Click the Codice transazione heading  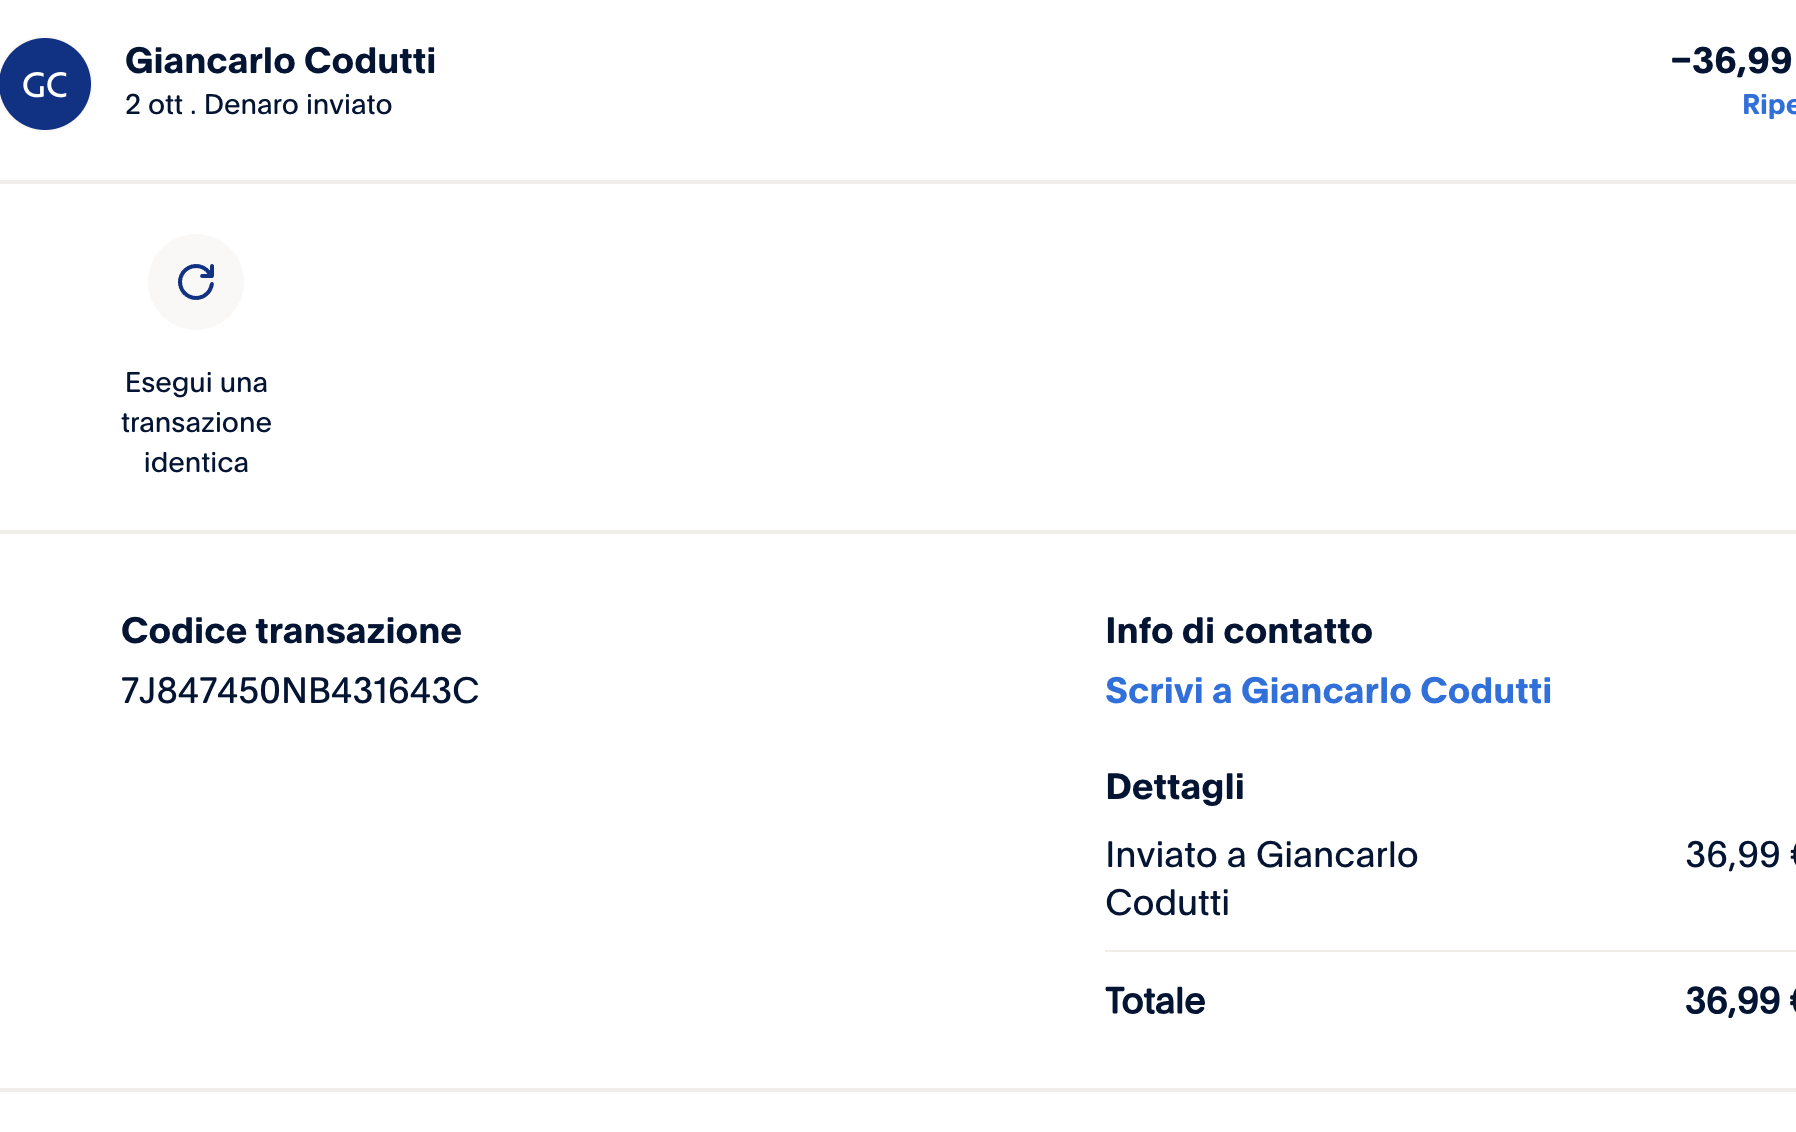(291, 631)
